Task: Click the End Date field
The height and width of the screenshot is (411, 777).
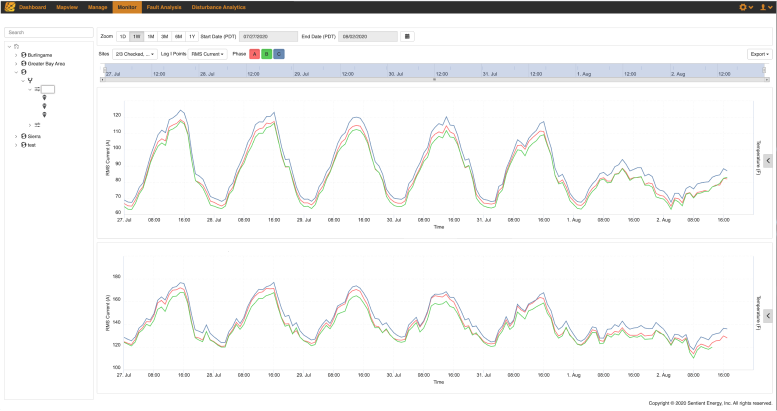Action: coord(368,37)
